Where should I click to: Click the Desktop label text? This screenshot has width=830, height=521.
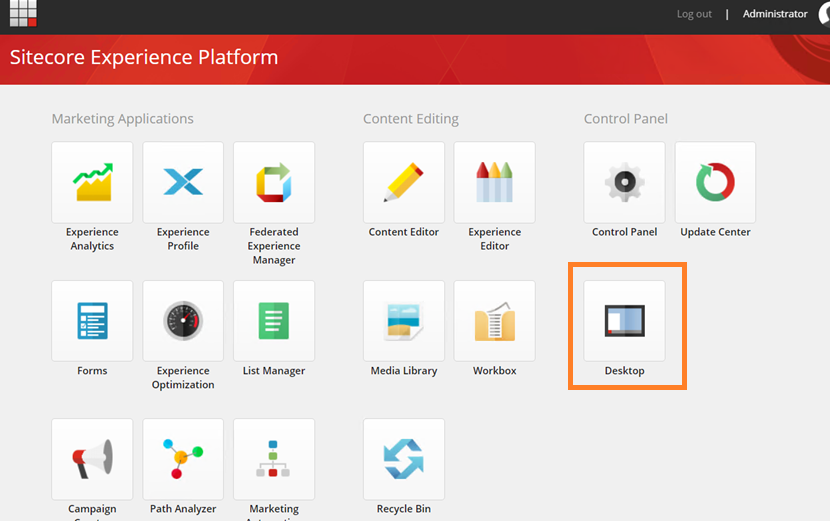(x=625, y=371)
